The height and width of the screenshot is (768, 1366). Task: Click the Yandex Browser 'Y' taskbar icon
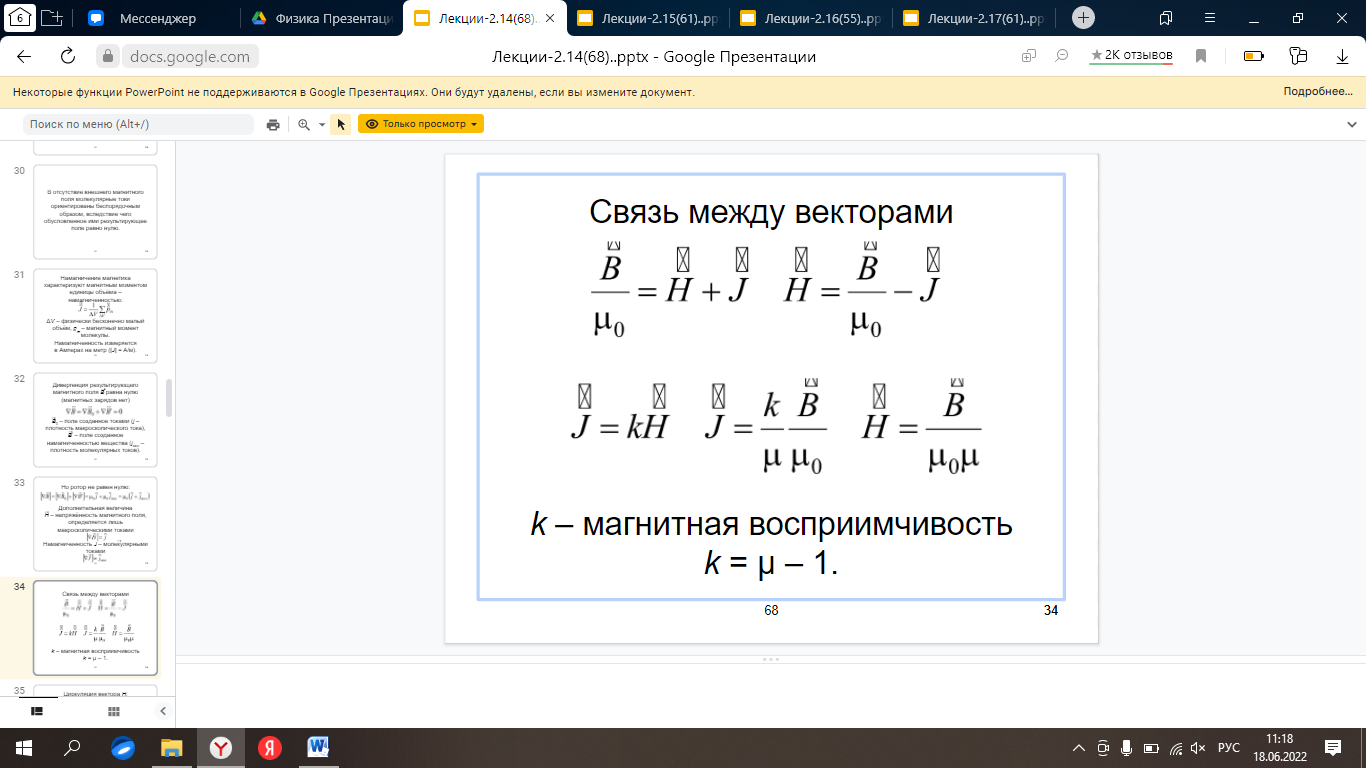point(221,747)
